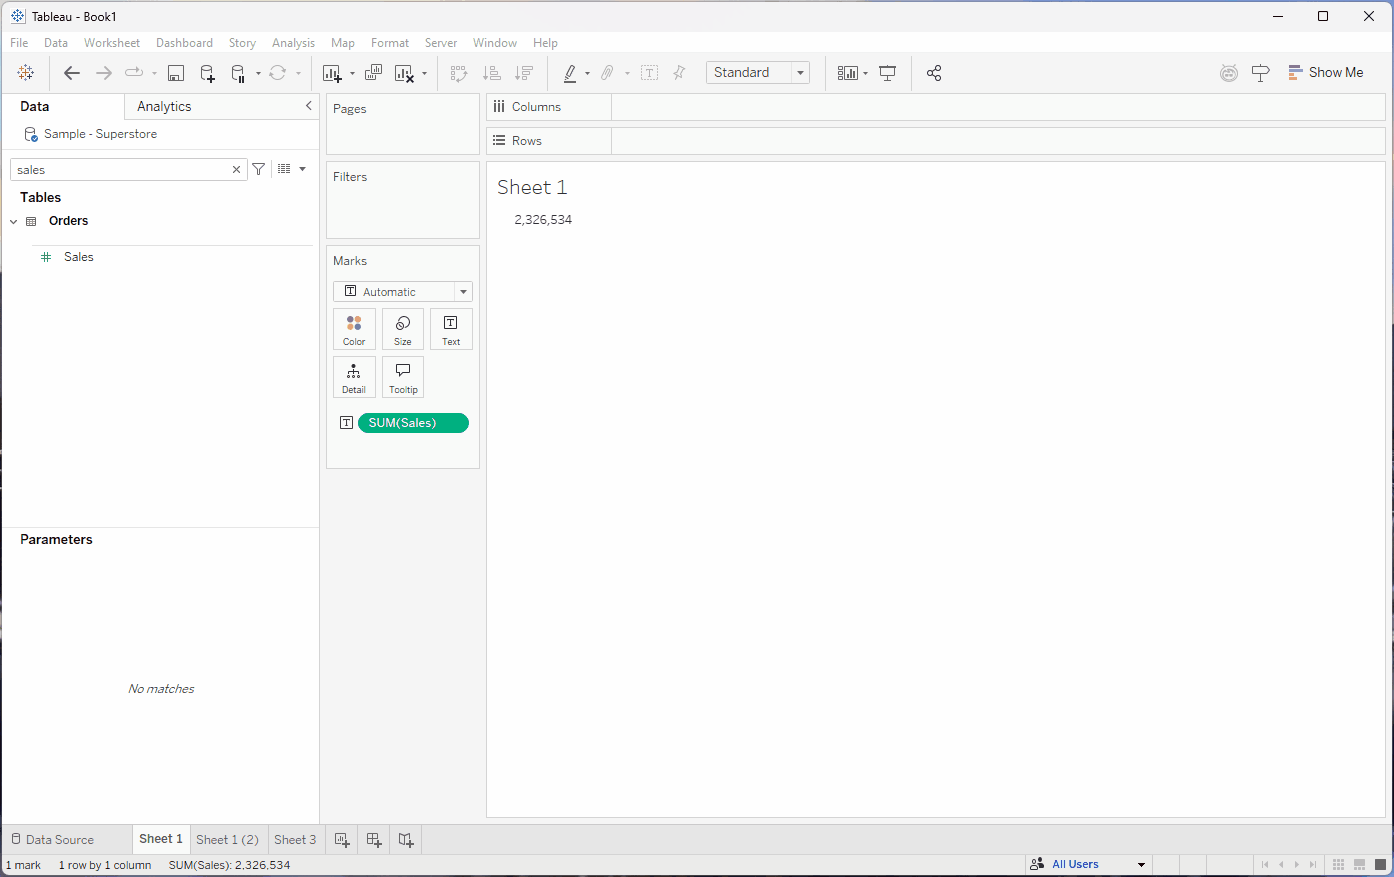This screenshot has width=1394, height=877.
Task: Toggle the Show Me panel
Action: (x=1325, y=73)
